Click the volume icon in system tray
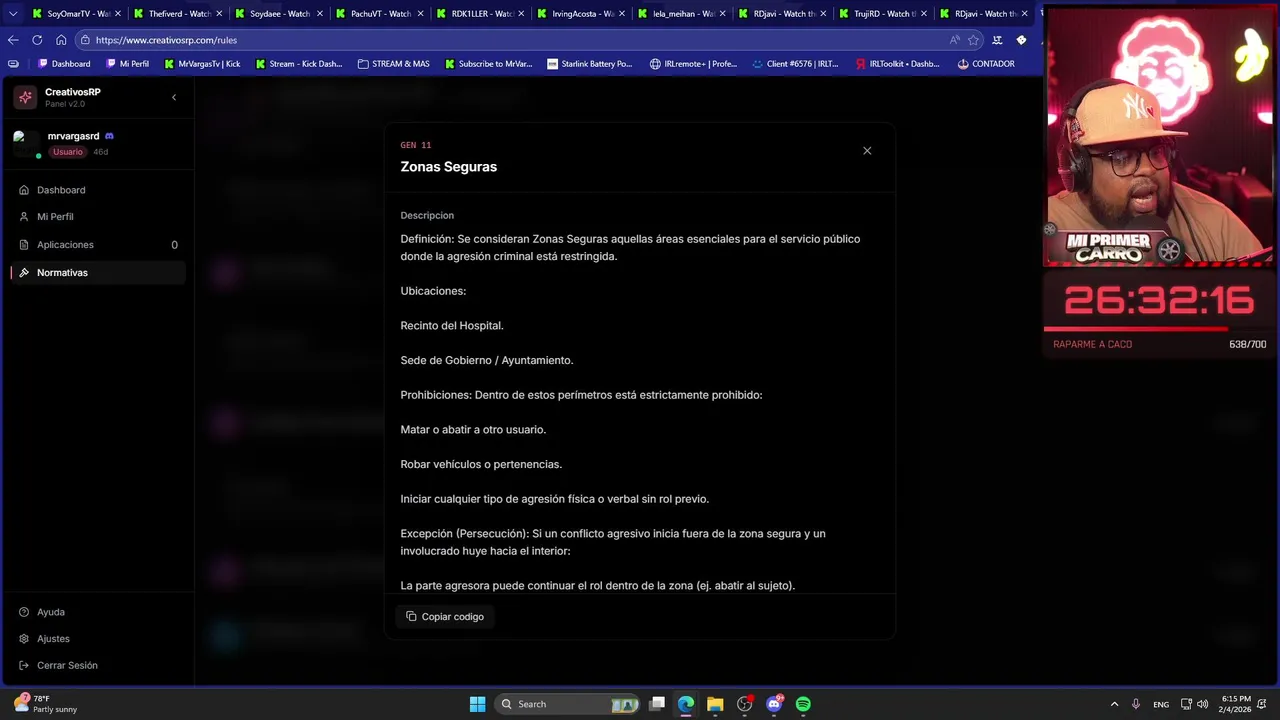1280x720 pixels. click(1202, 704)
